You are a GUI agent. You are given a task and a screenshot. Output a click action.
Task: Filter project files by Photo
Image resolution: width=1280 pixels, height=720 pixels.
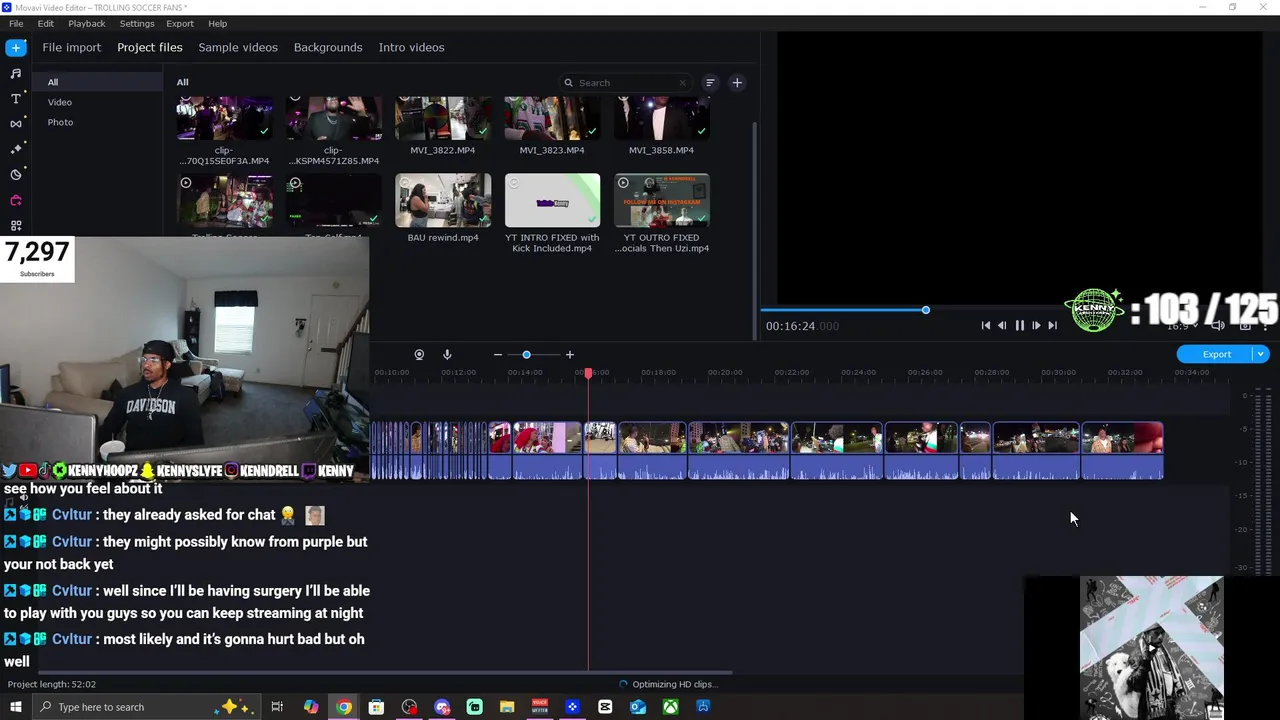(x=60, y=122)
